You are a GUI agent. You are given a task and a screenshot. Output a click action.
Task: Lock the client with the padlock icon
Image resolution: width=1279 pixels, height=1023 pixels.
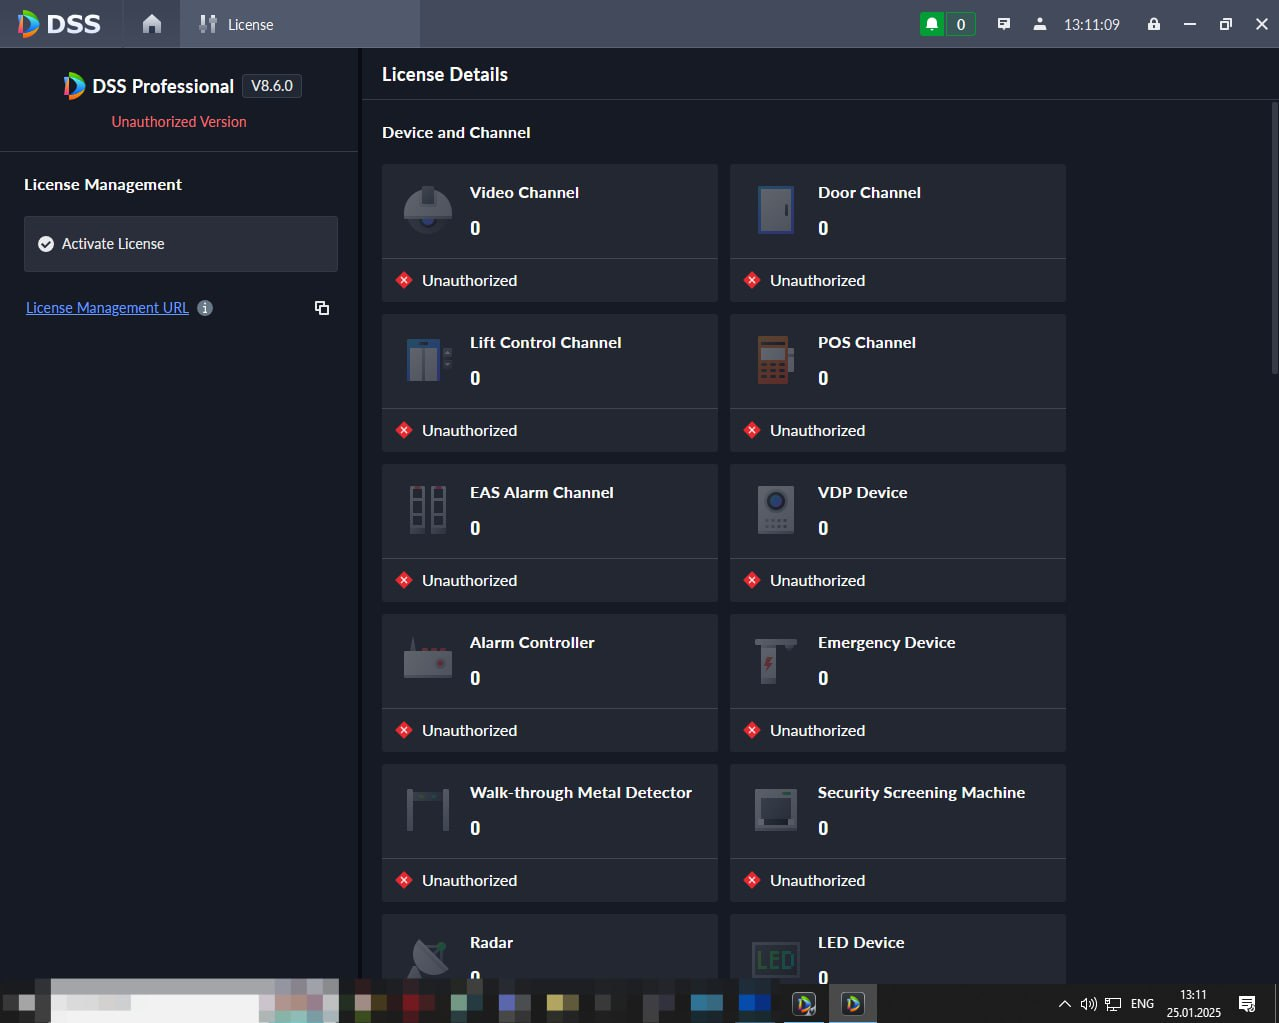click(1154, 24)
